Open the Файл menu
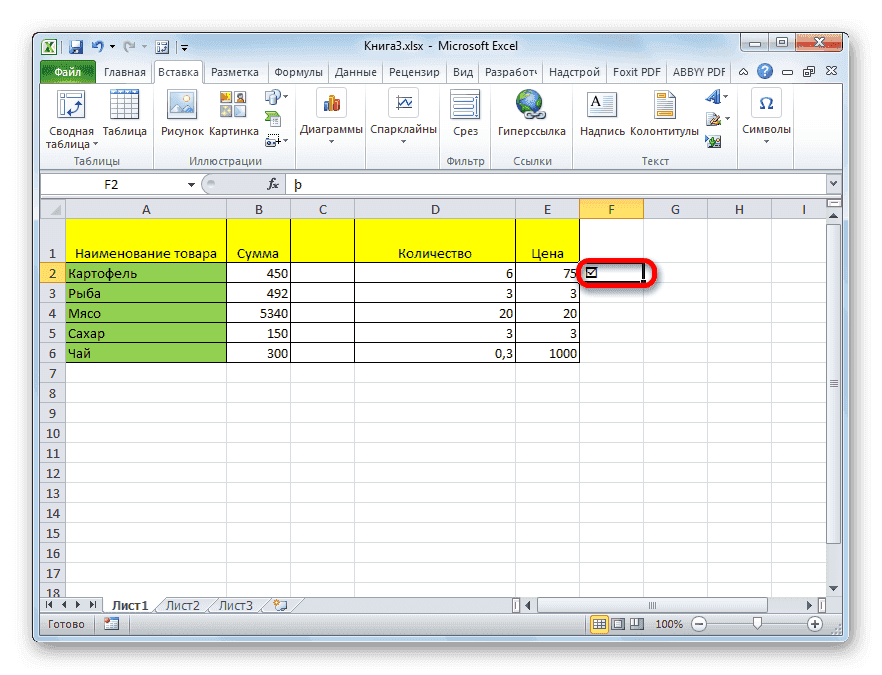Viewport: 882px width, 675px height. point(67,71)
